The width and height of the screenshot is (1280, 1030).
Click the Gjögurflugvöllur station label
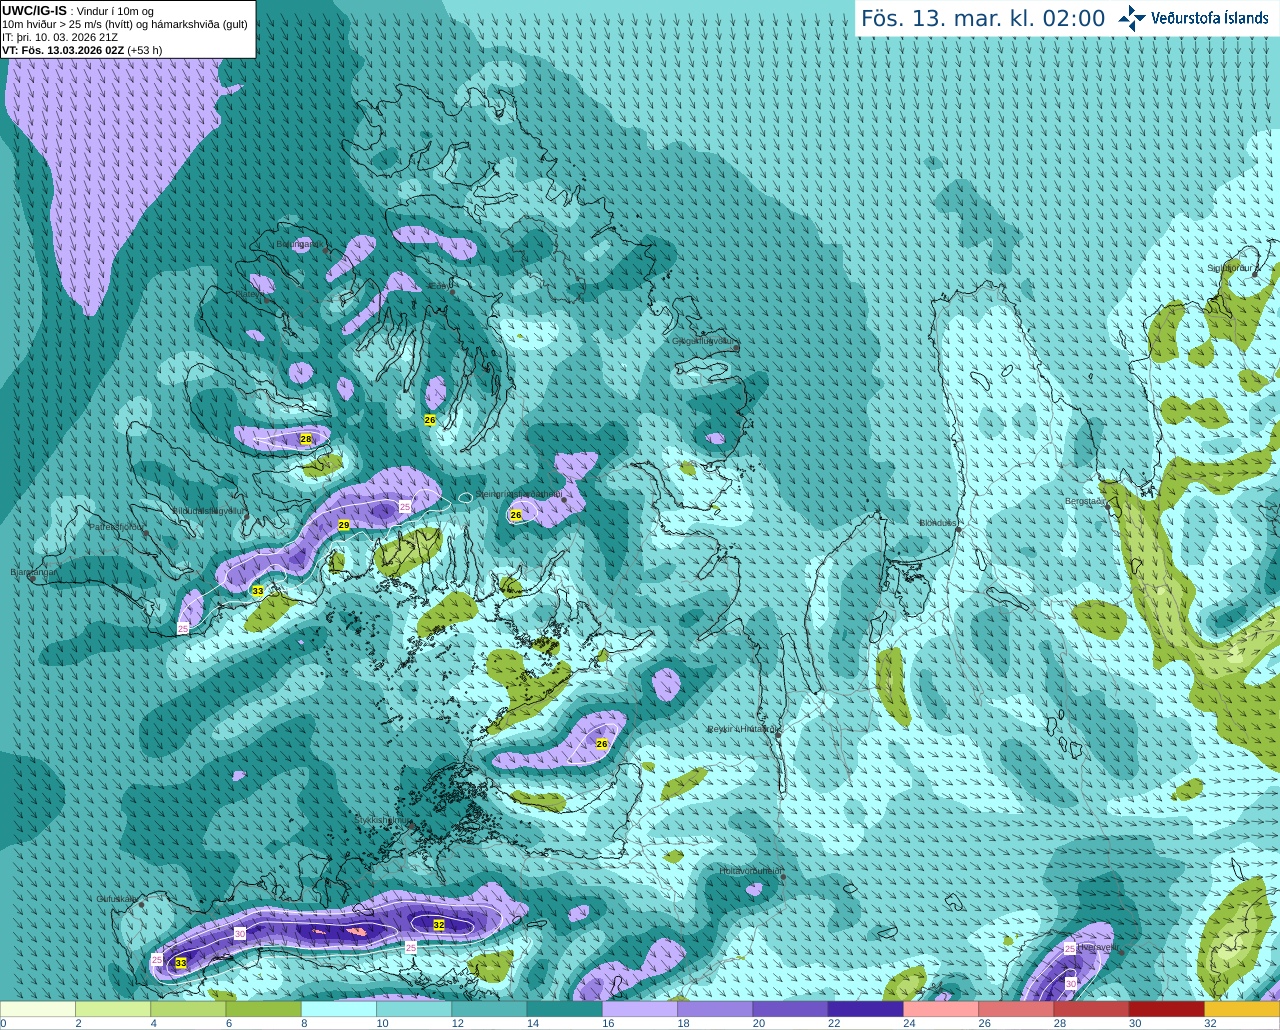(x=704, y=341)
